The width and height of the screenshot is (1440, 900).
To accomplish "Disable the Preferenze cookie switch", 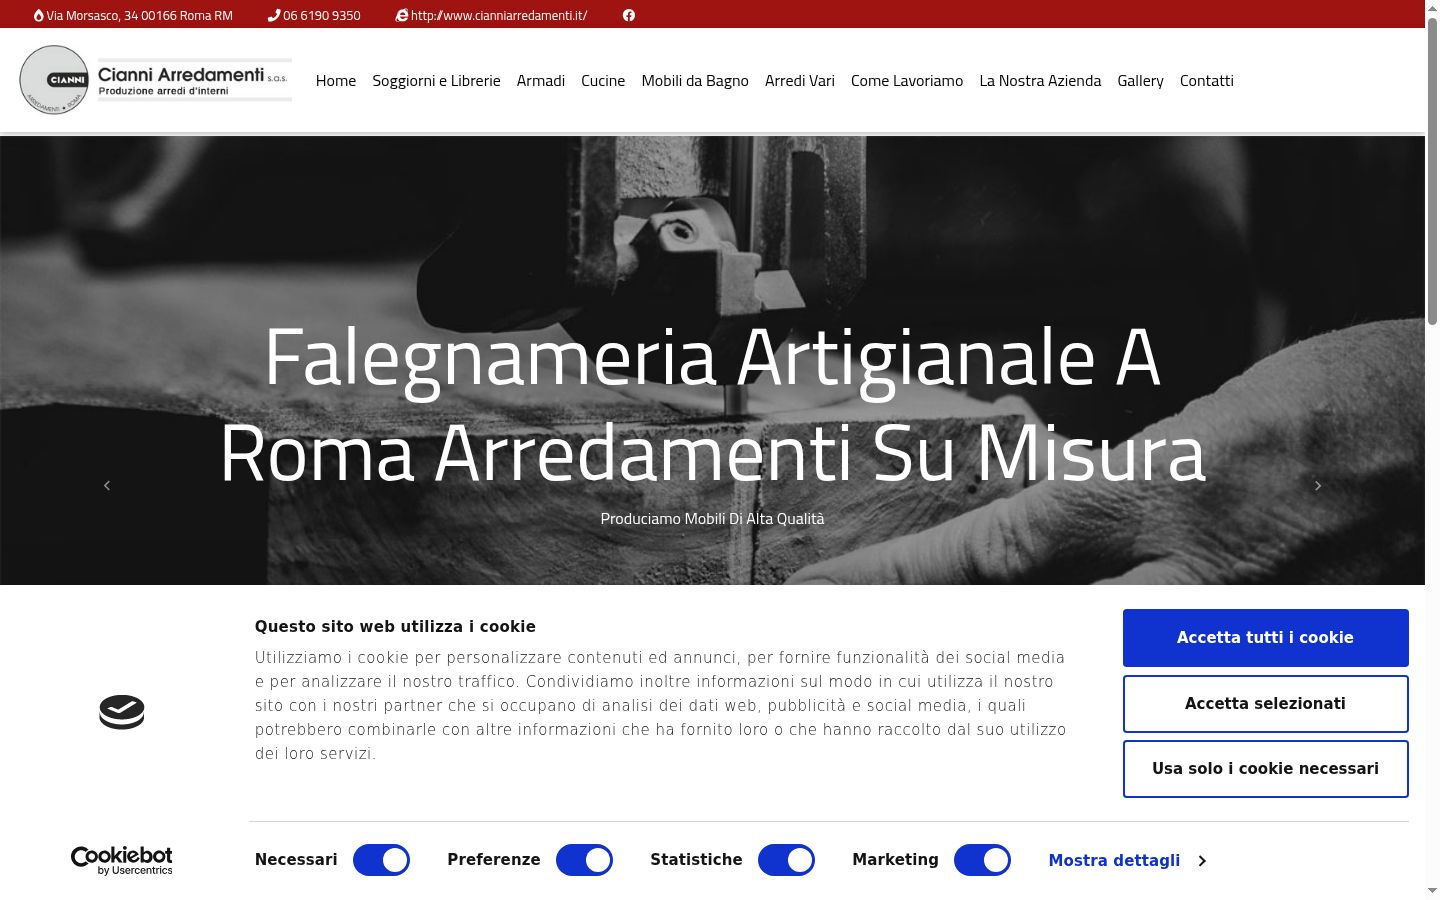I will tap(584, 860).
